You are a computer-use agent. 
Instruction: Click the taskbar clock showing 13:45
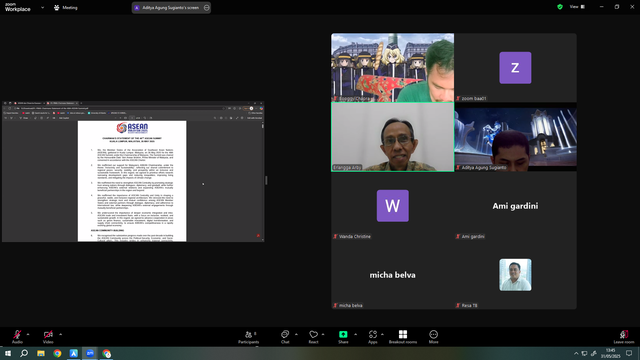(x=611, y=353)
